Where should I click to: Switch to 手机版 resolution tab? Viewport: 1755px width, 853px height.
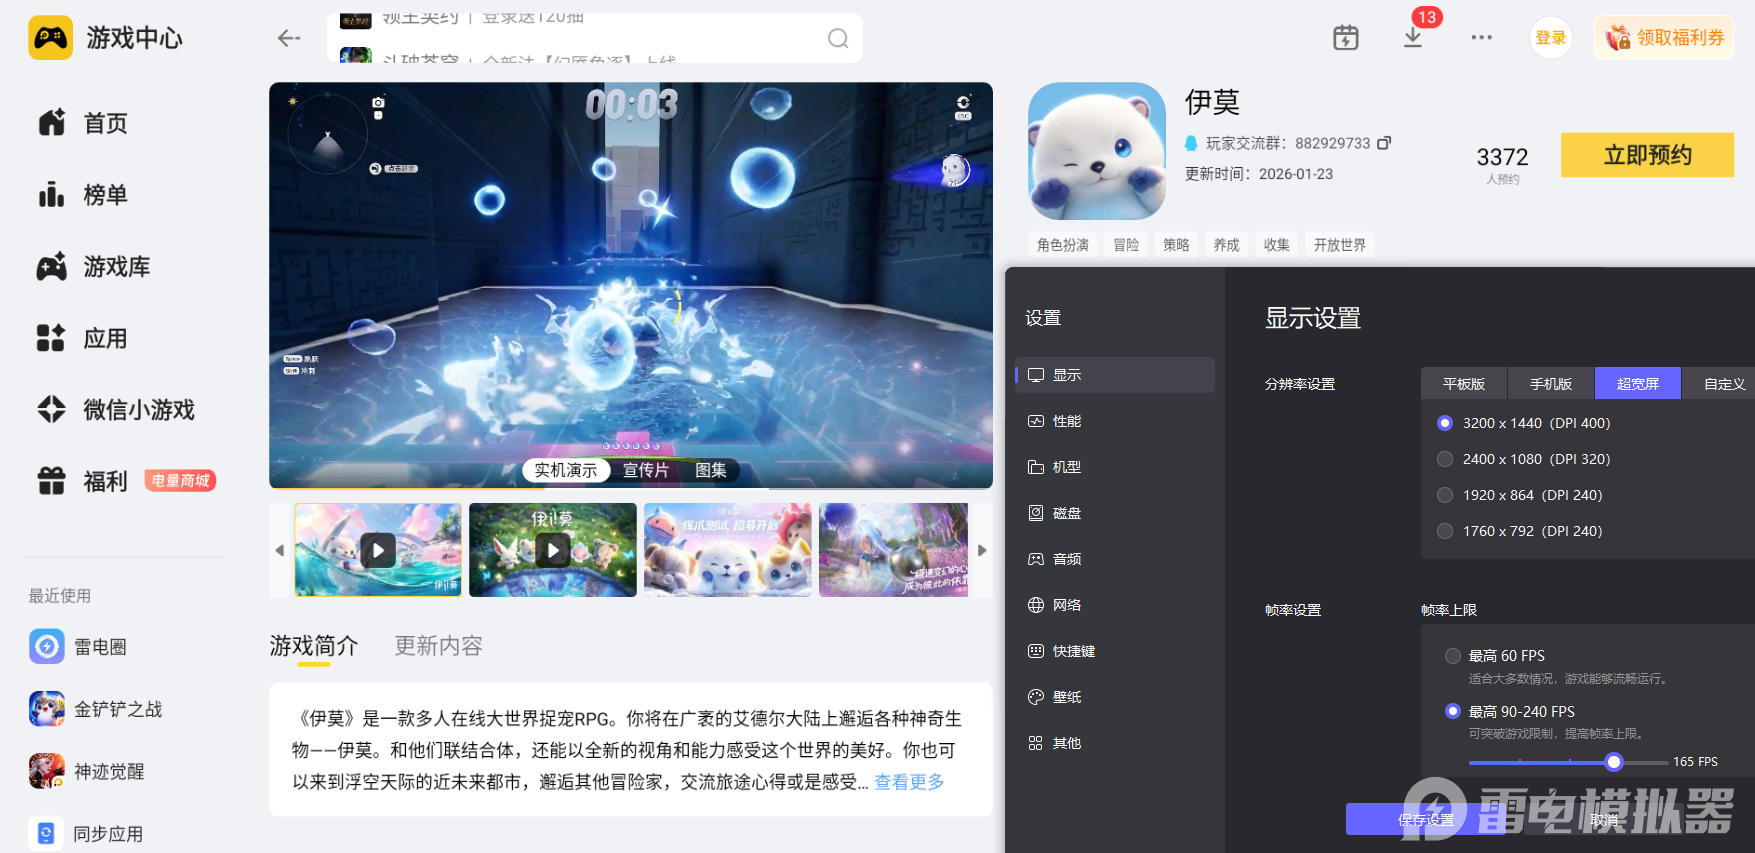(1551, 384)
